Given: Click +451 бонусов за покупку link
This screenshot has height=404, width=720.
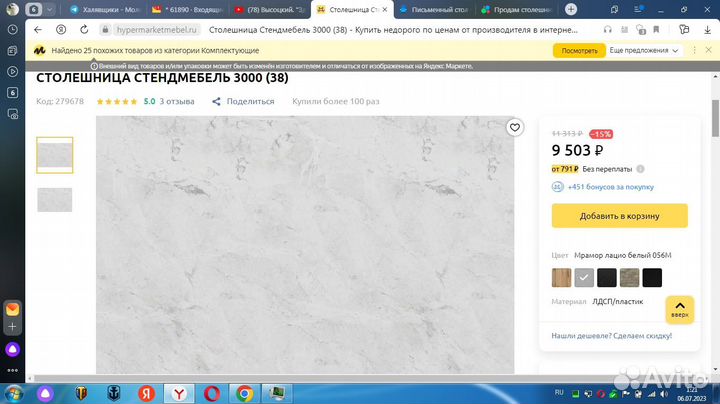Looking at the screenshot, I should point(611,187).
